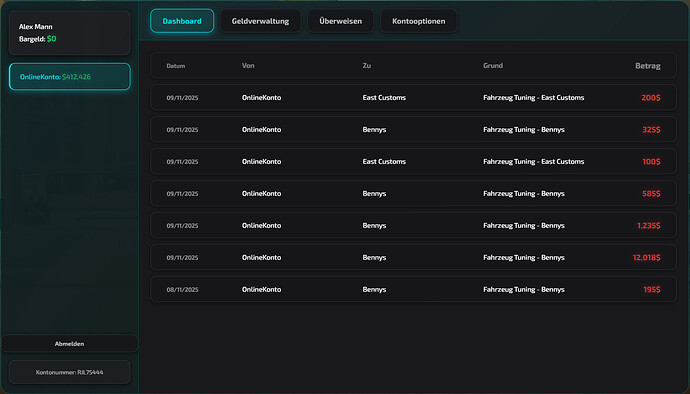Screen dimensions: 690x394
Task: Click the 100$ transaction amount
Action: [651, 162]
